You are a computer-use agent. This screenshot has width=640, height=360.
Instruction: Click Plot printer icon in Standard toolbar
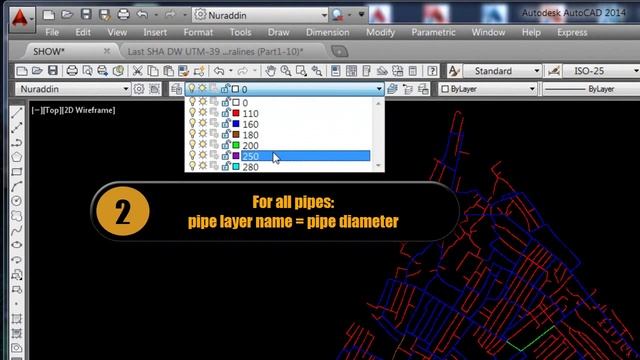[x=72, y=71]
